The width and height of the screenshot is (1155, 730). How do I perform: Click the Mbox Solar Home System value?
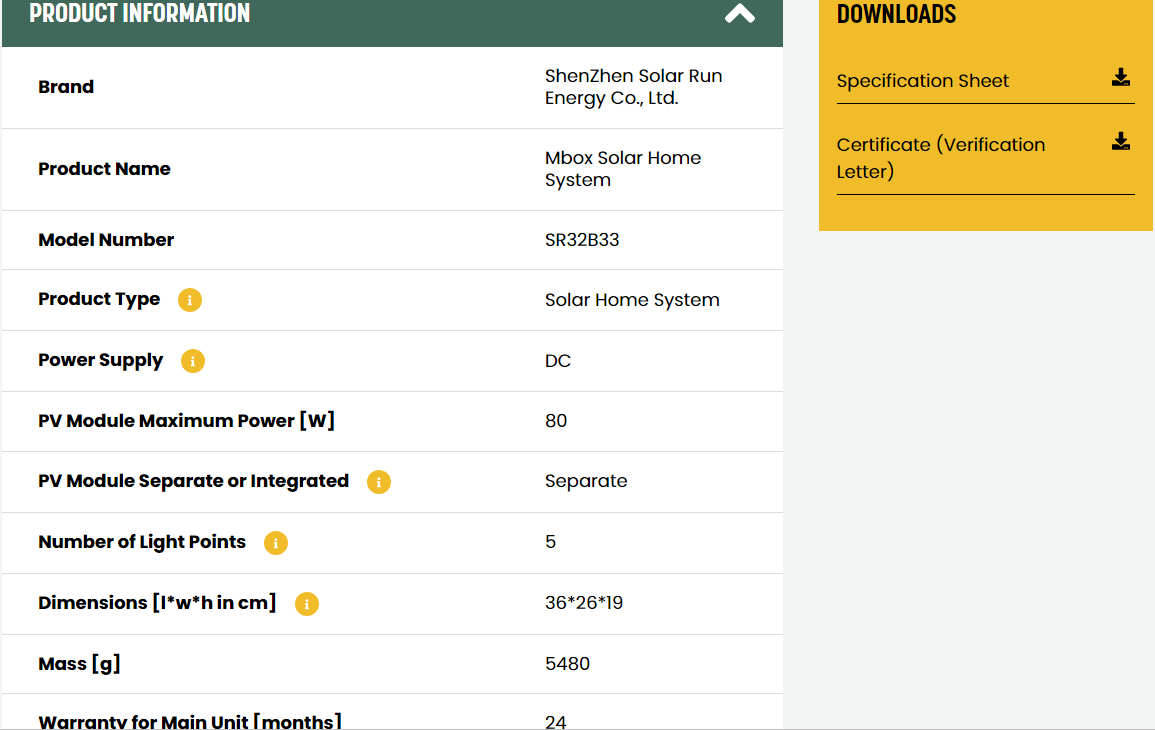point(622,169)
